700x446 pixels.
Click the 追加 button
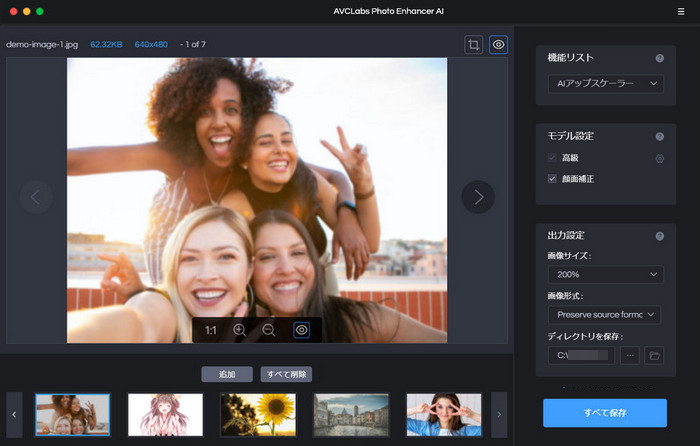[x=227, y=374]
